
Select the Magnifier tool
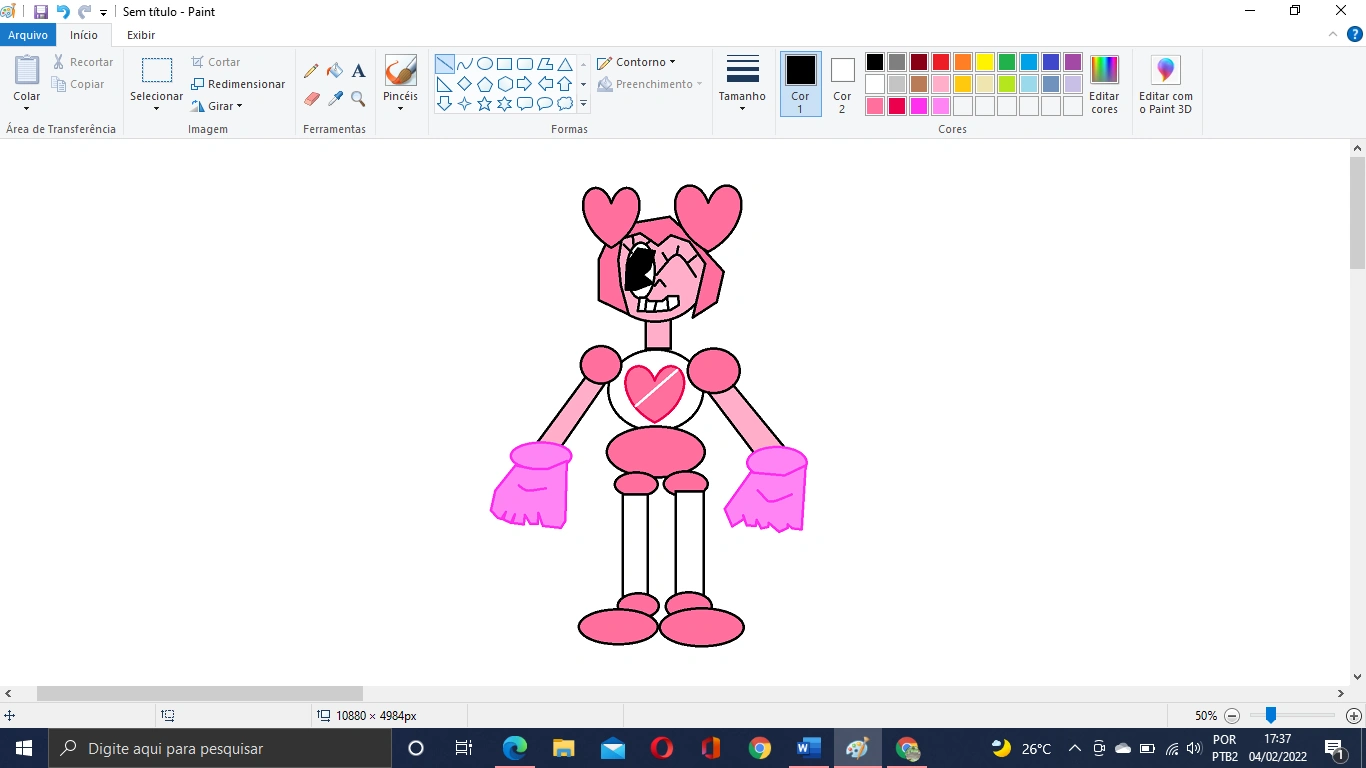coord(358,99)
